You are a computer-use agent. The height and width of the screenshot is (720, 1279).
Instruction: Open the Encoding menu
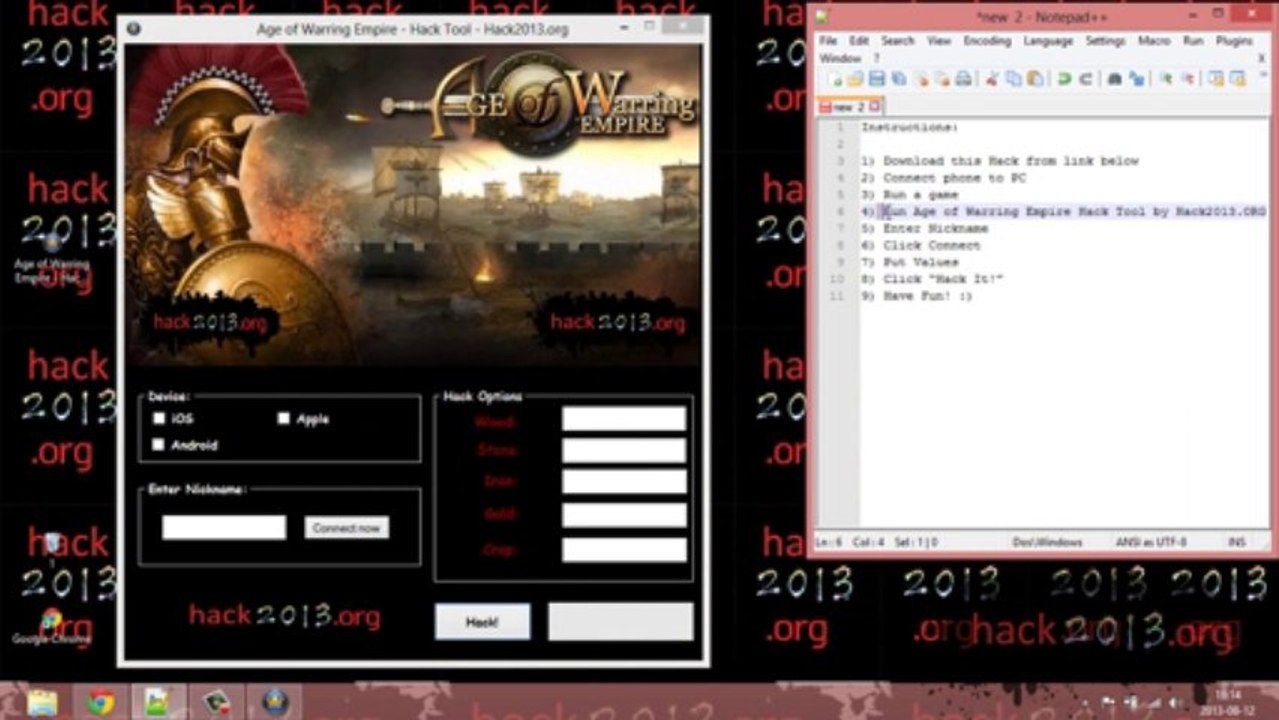[x=987, y=41]
